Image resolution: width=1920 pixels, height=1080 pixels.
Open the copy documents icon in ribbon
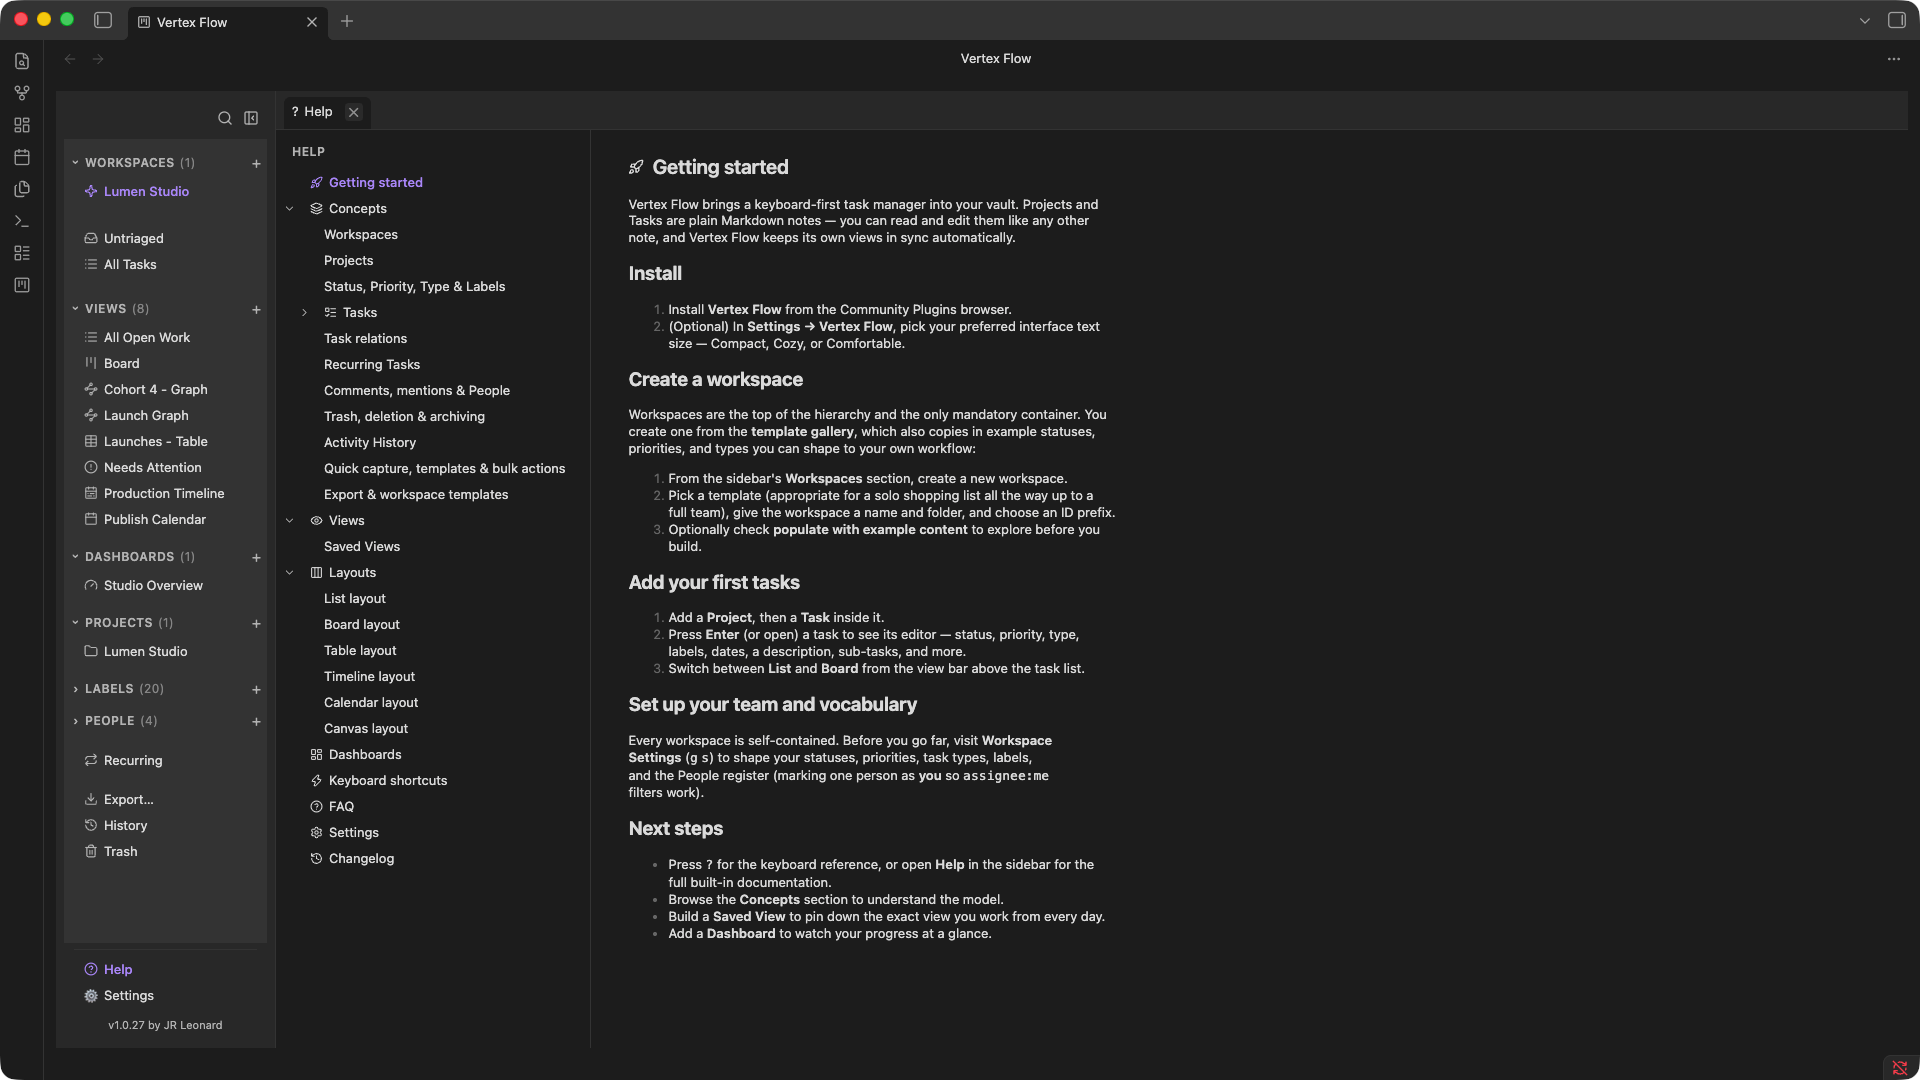[22, 189]
